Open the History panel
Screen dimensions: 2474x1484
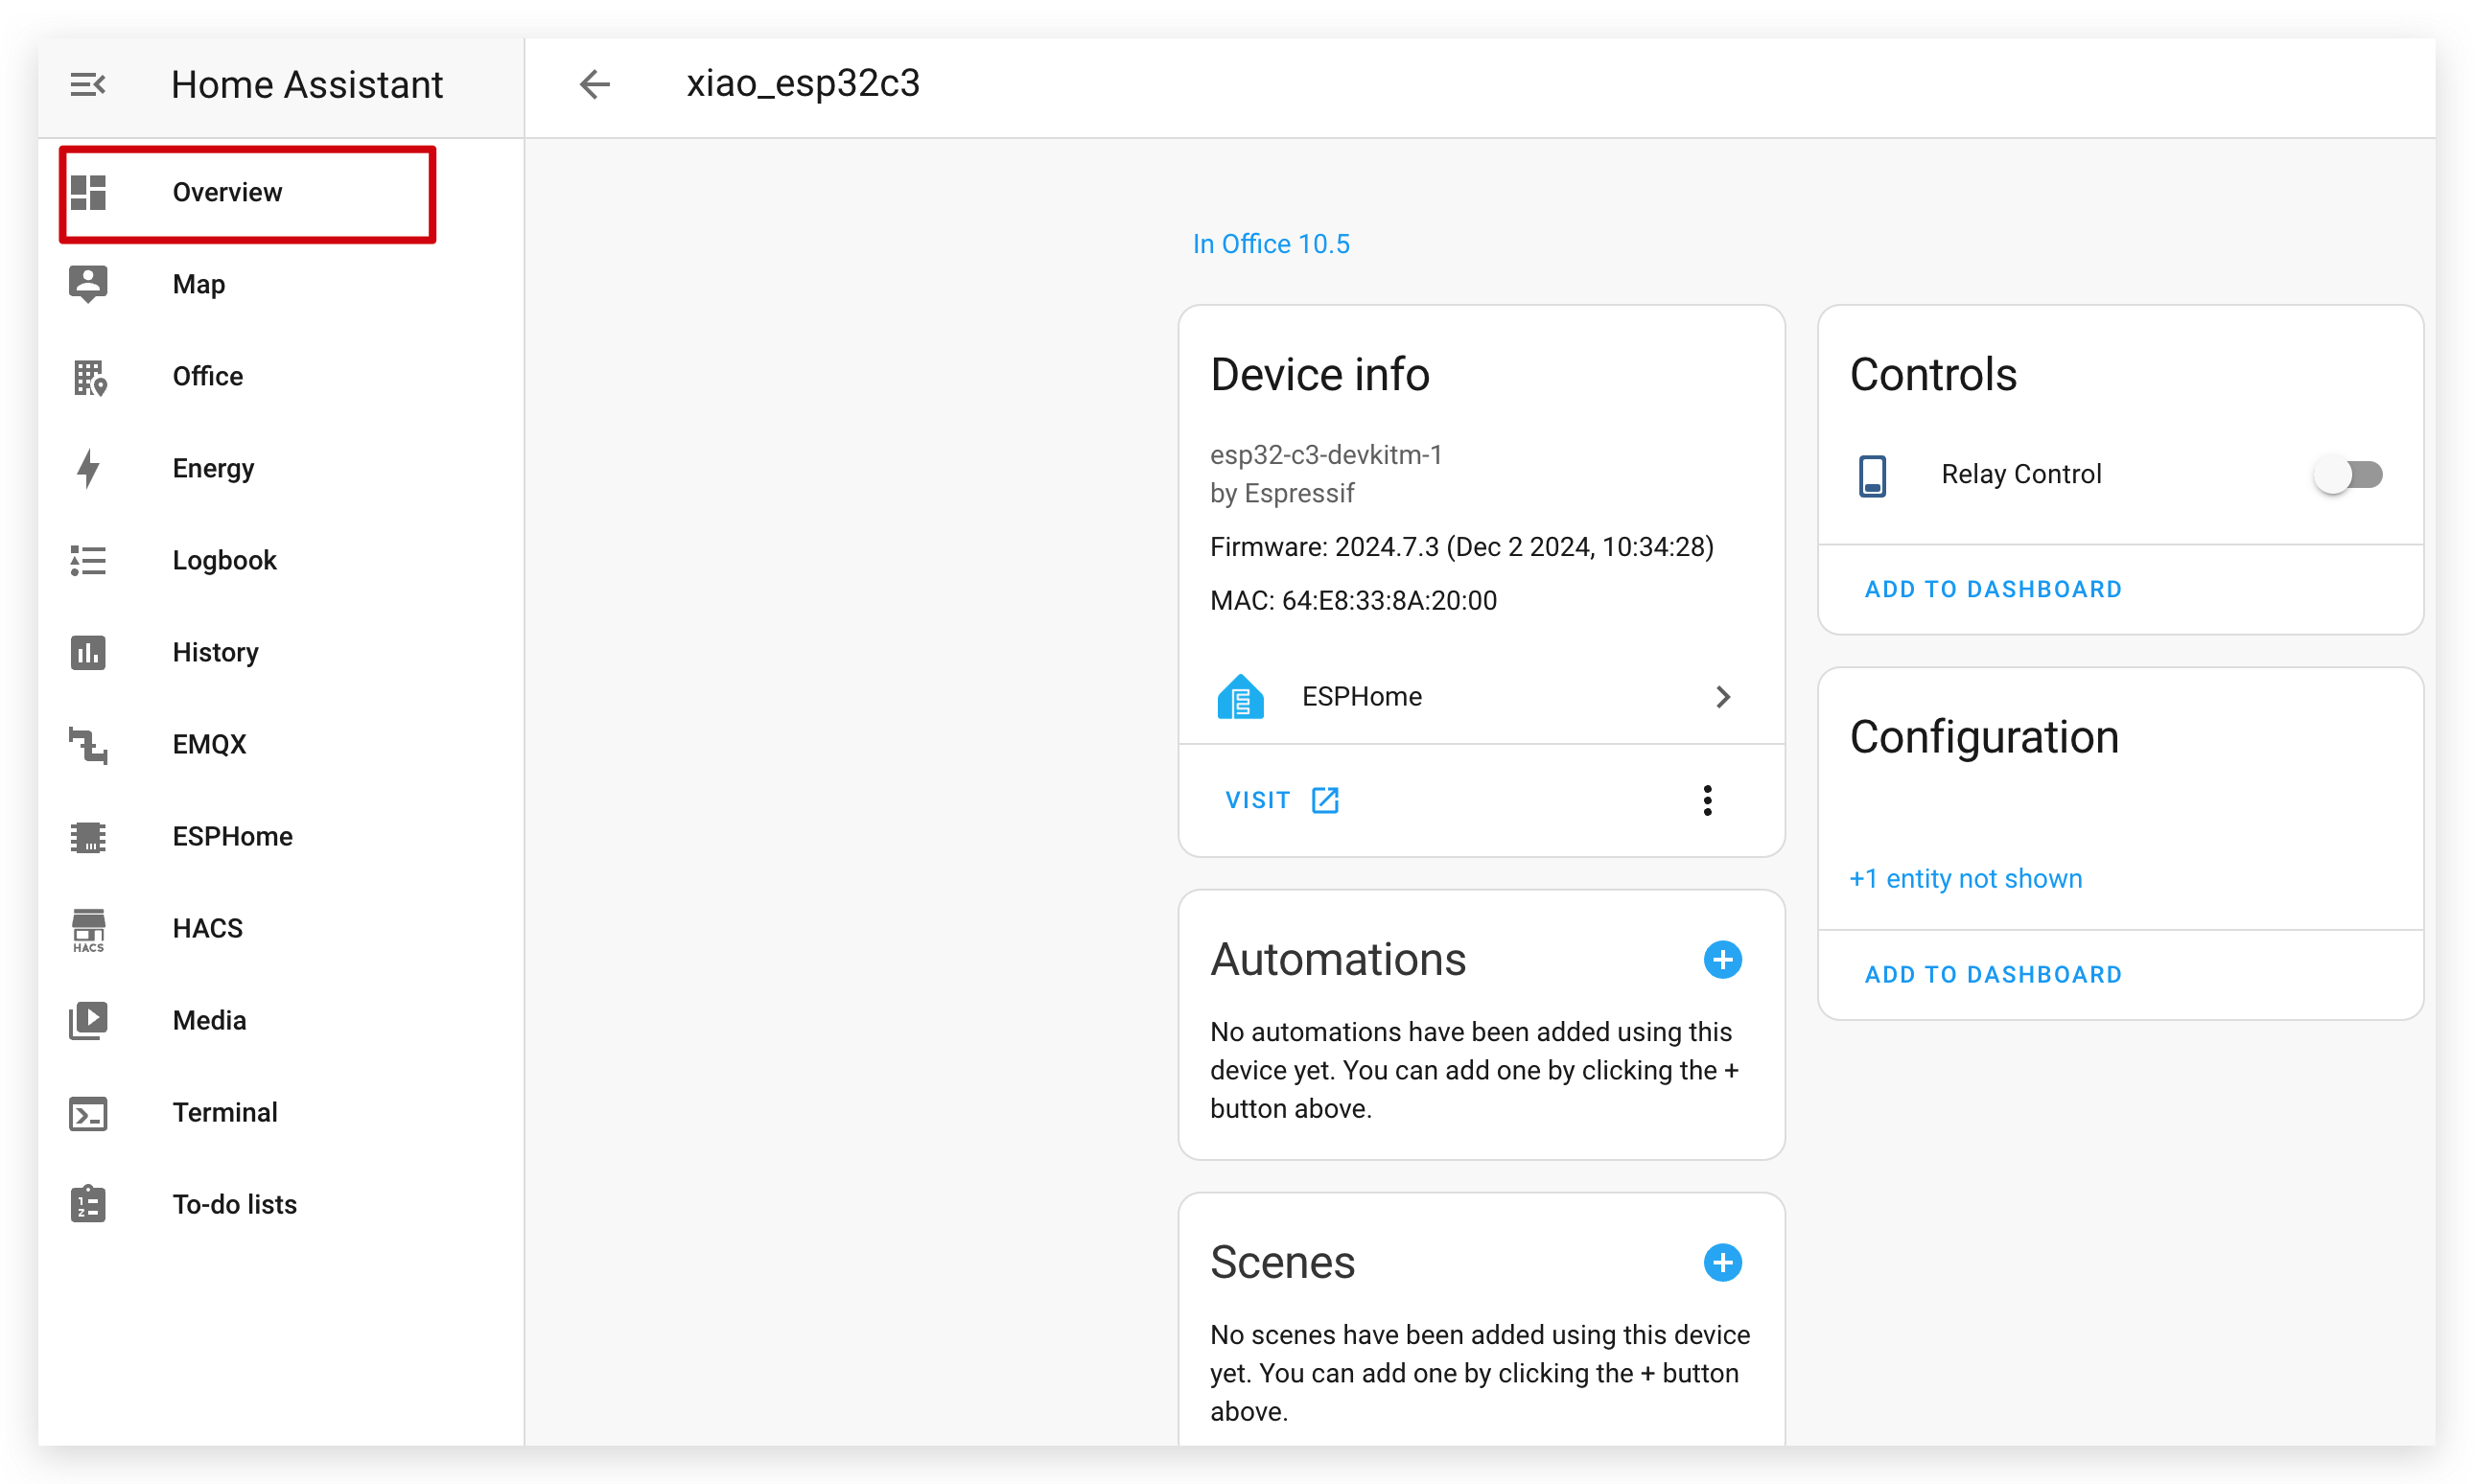[281, 653]
